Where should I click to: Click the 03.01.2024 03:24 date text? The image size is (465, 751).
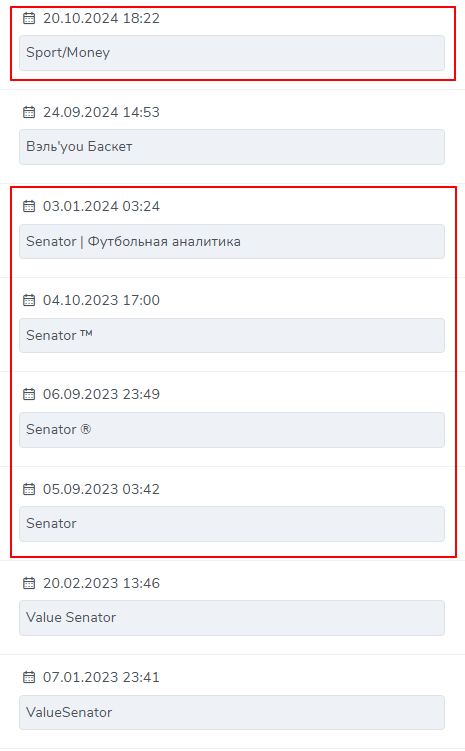coord(101,206)
